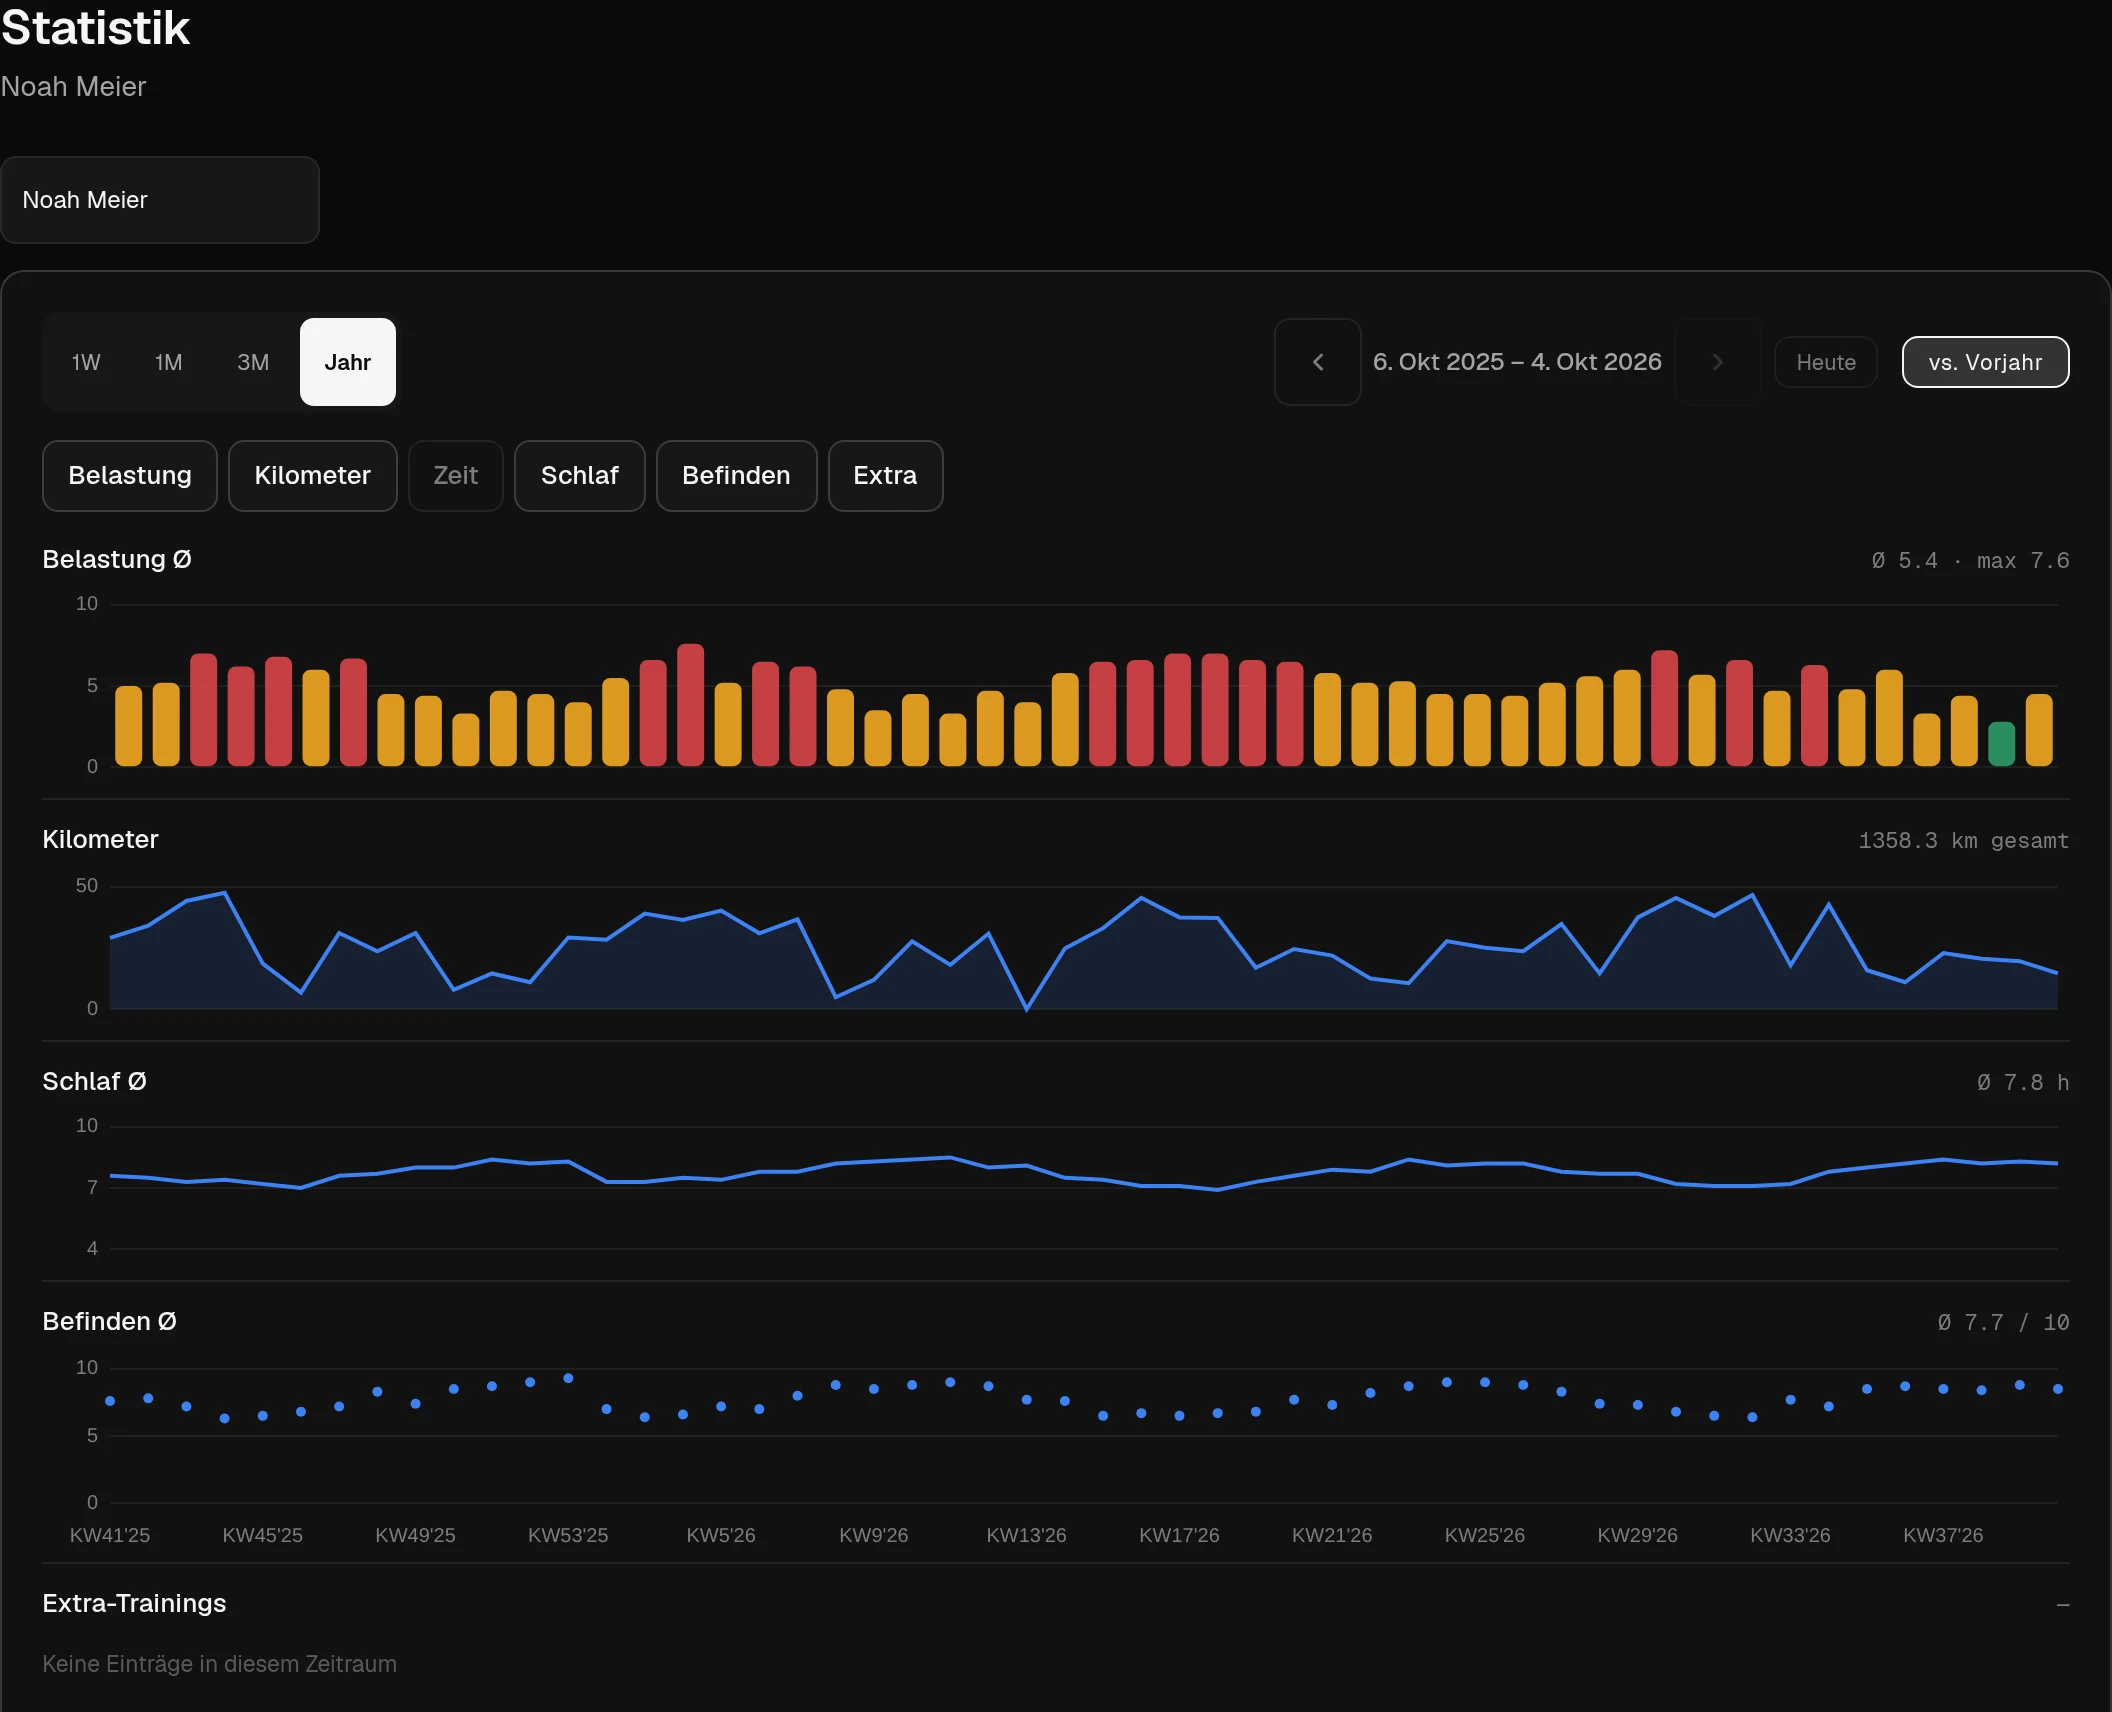Click the KW37'26 axis label
Image resolution: width=2112 pixels, height=1712 pixels.
pos(1943,1535)
